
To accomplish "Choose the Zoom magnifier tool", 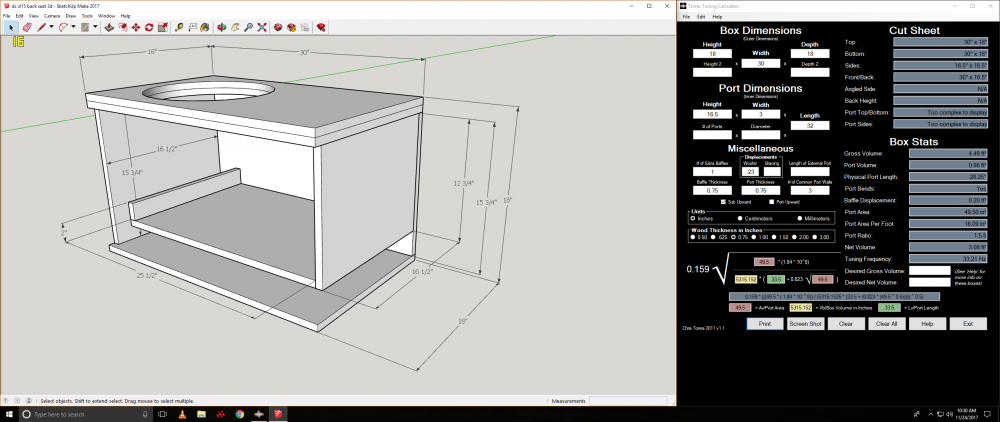I will point(249,27).
